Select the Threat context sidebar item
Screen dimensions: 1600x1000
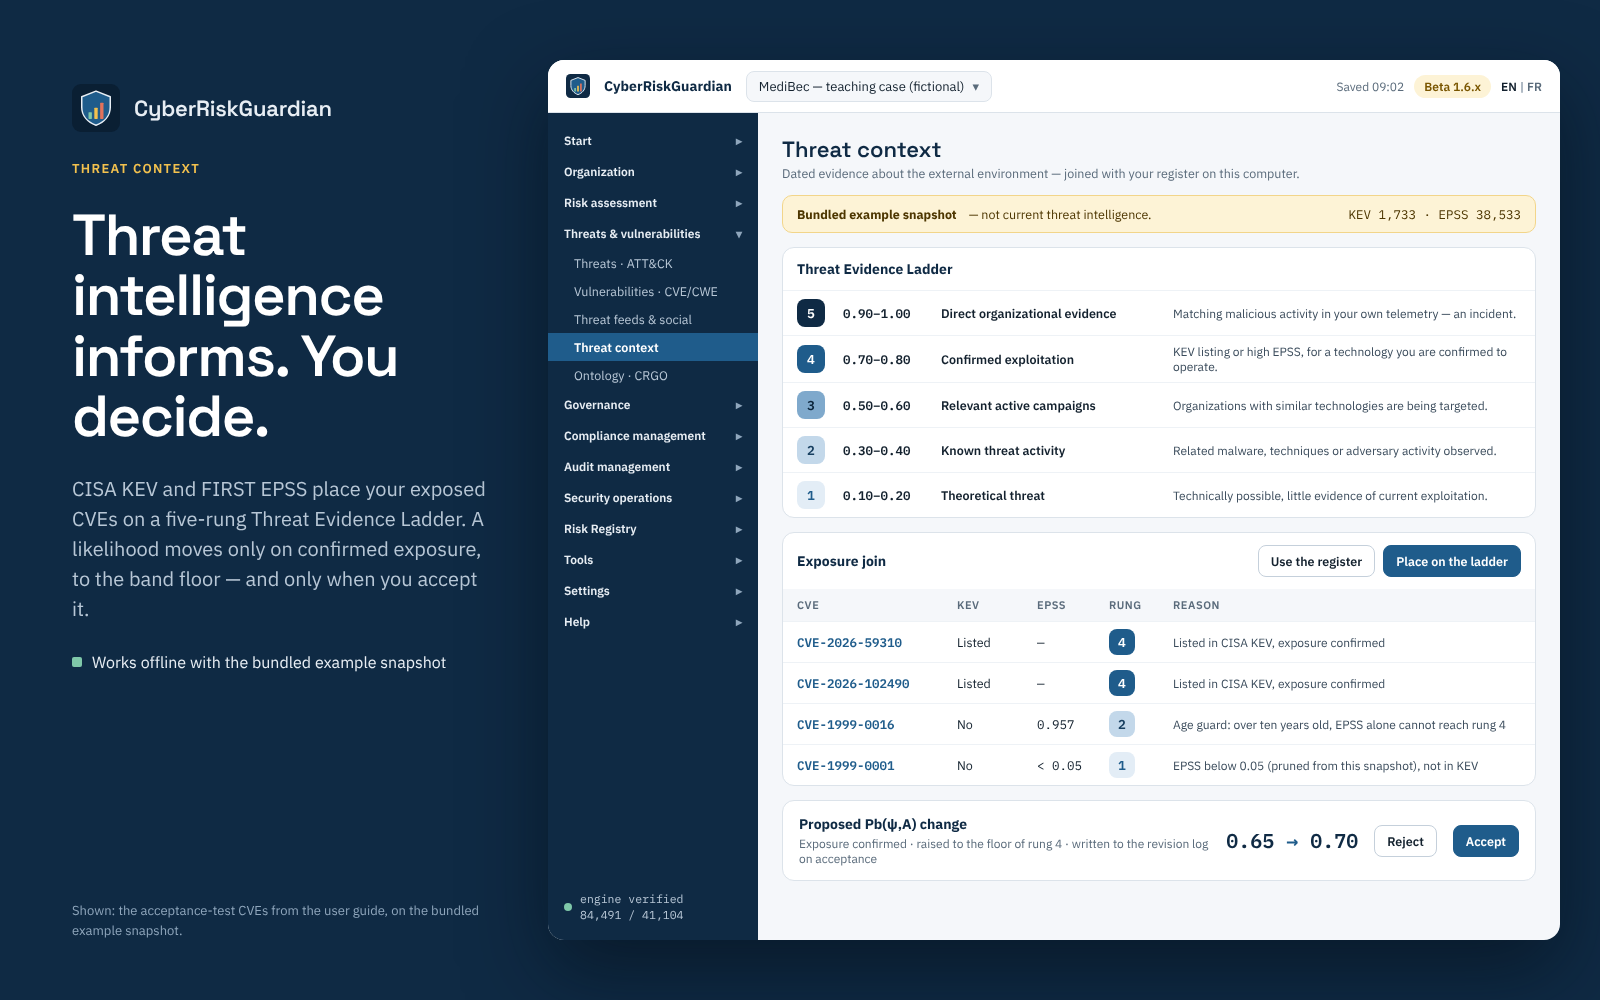coord(653,347)
